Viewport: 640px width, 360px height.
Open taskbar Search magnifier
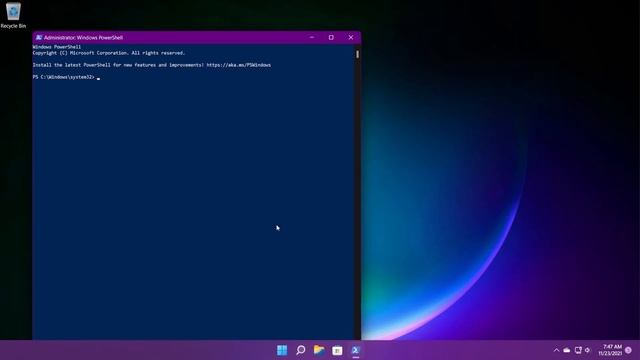300,350
